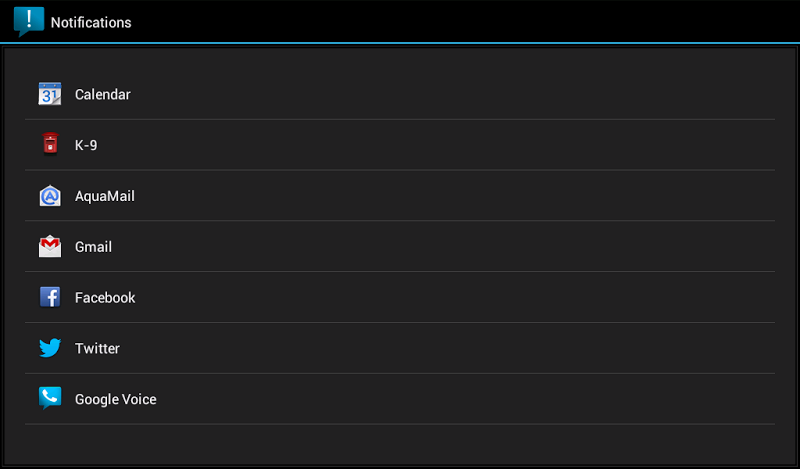
Task: Tap the Notifications exclamation bubble icon
Action: click(29, 22)
